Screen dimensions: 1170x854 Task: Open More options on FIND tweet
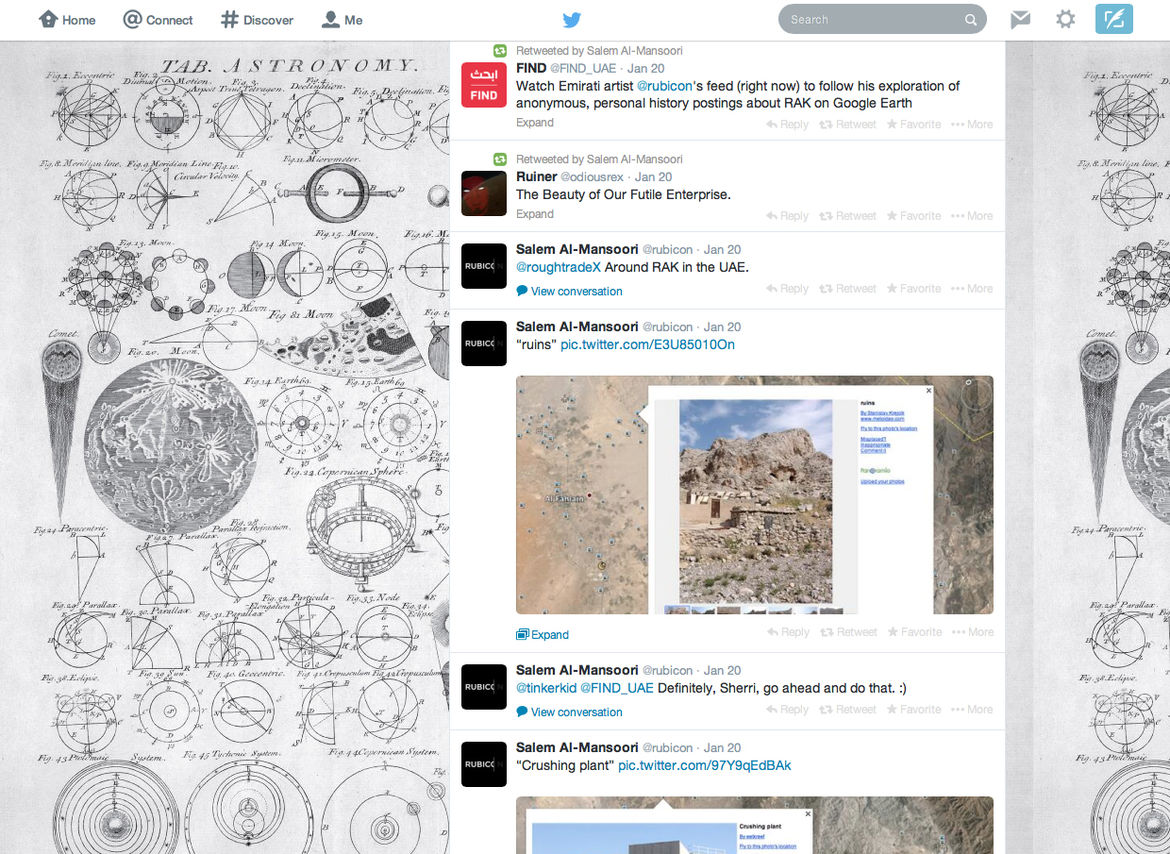point(972,125)
